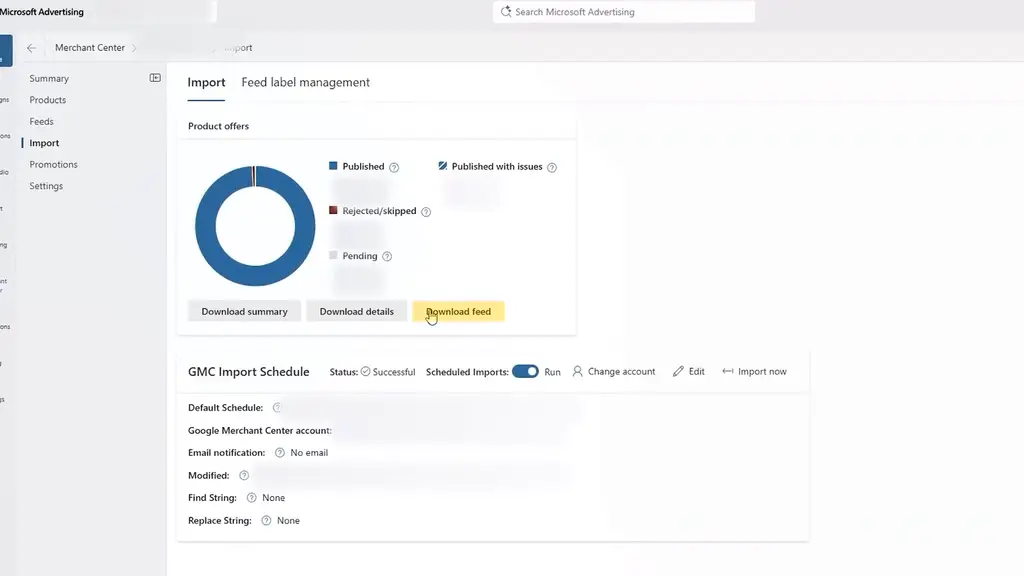Switch to the Import tab
Image resolution: width=1024 pixels, height=576 pixels.
206,82
